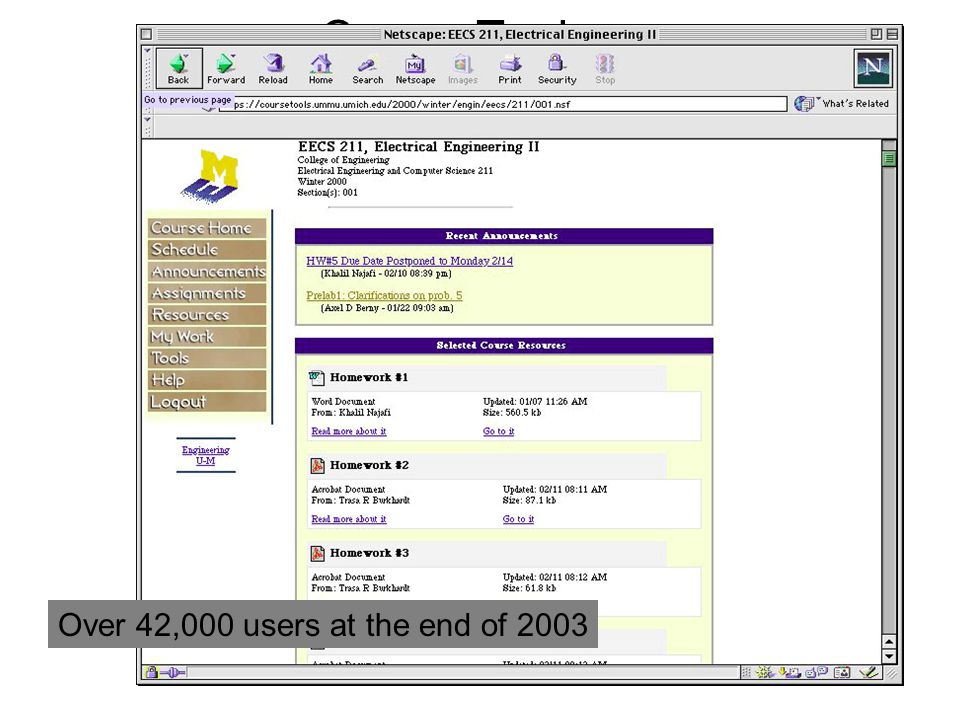Open Prelab1 Clarifications on prob. 5 link
The width and height of the screenshot is (960, 720).
click(x=384, y=296)
